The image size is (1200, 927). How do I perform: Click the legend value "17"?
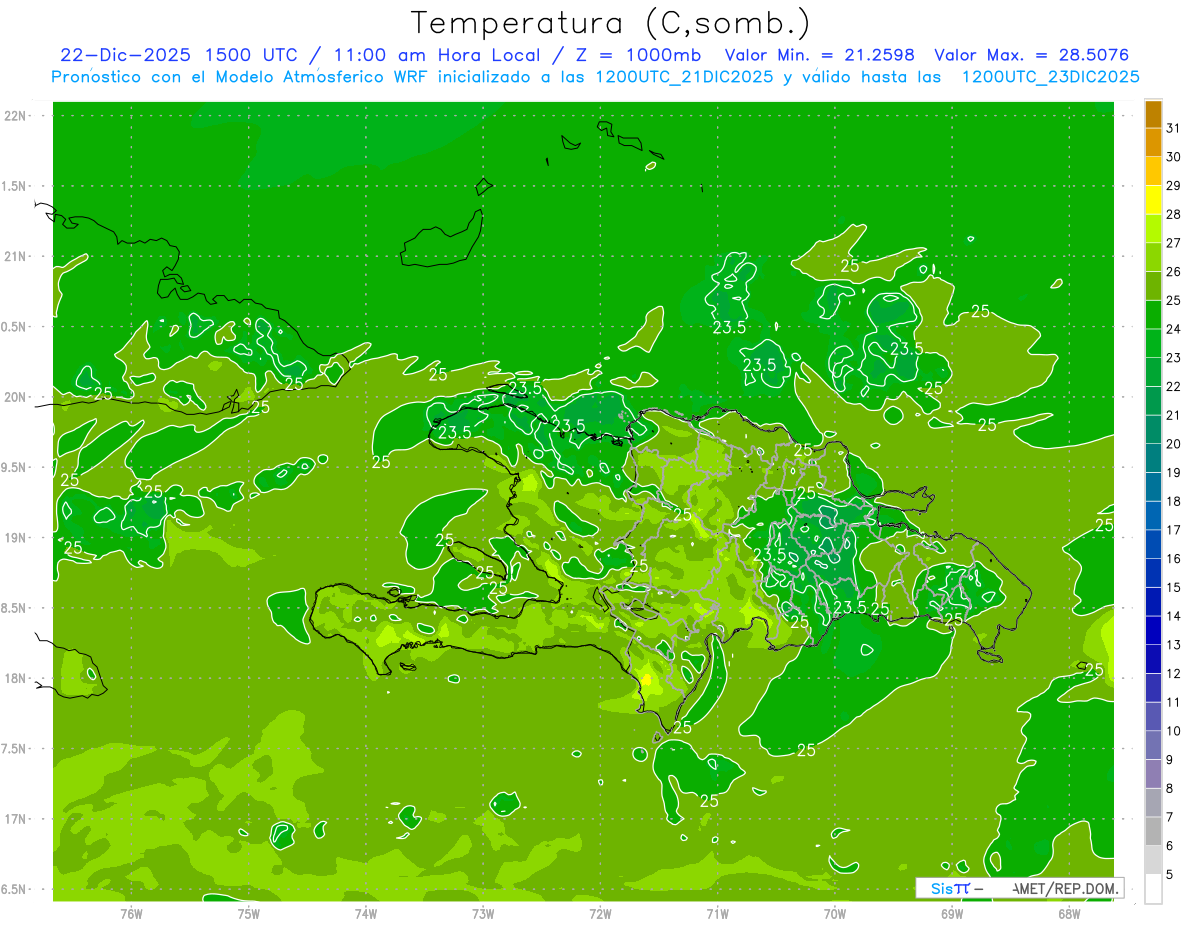tap(1173, 530)
